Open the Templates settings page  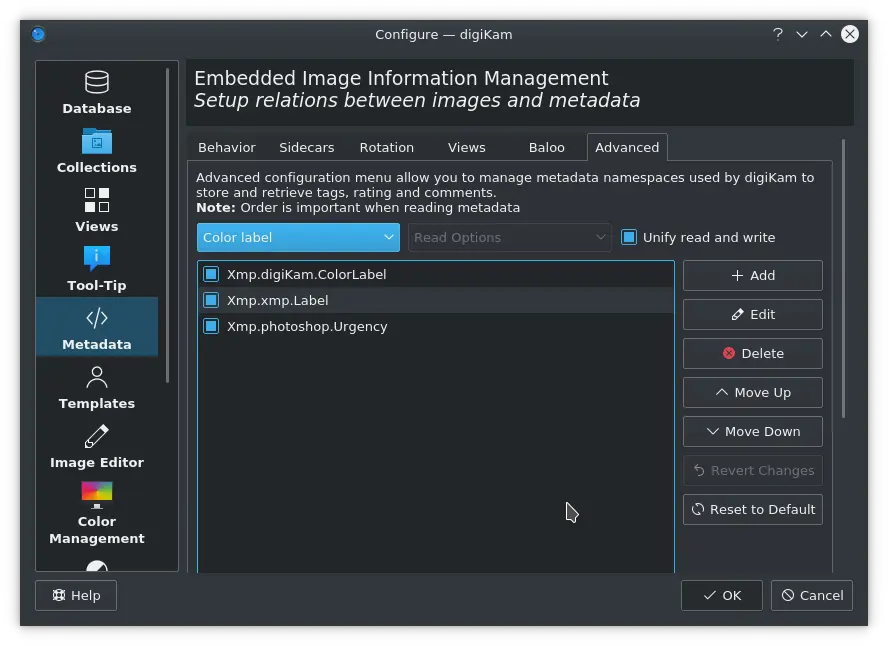(96, 386)
